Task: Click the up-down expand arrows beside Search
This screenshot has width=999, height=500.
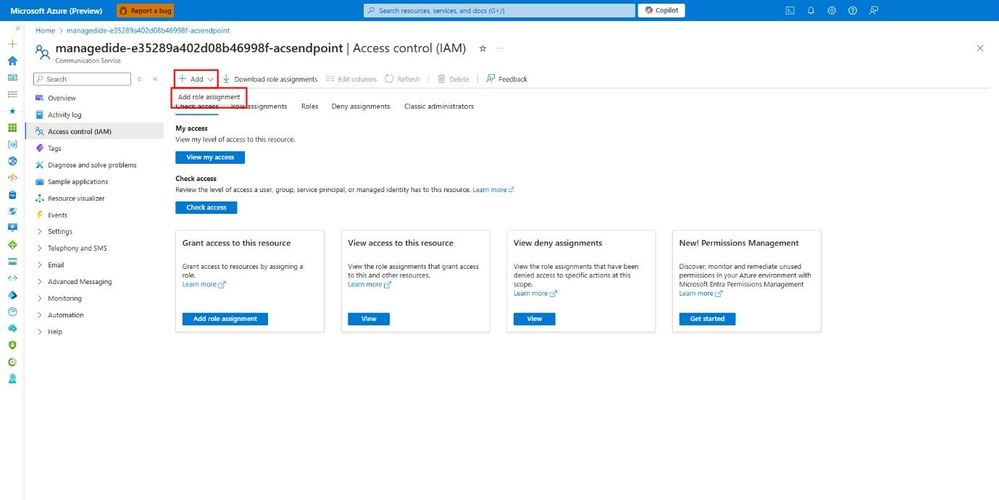Action: pyautogui.click(x=140, y=79)
